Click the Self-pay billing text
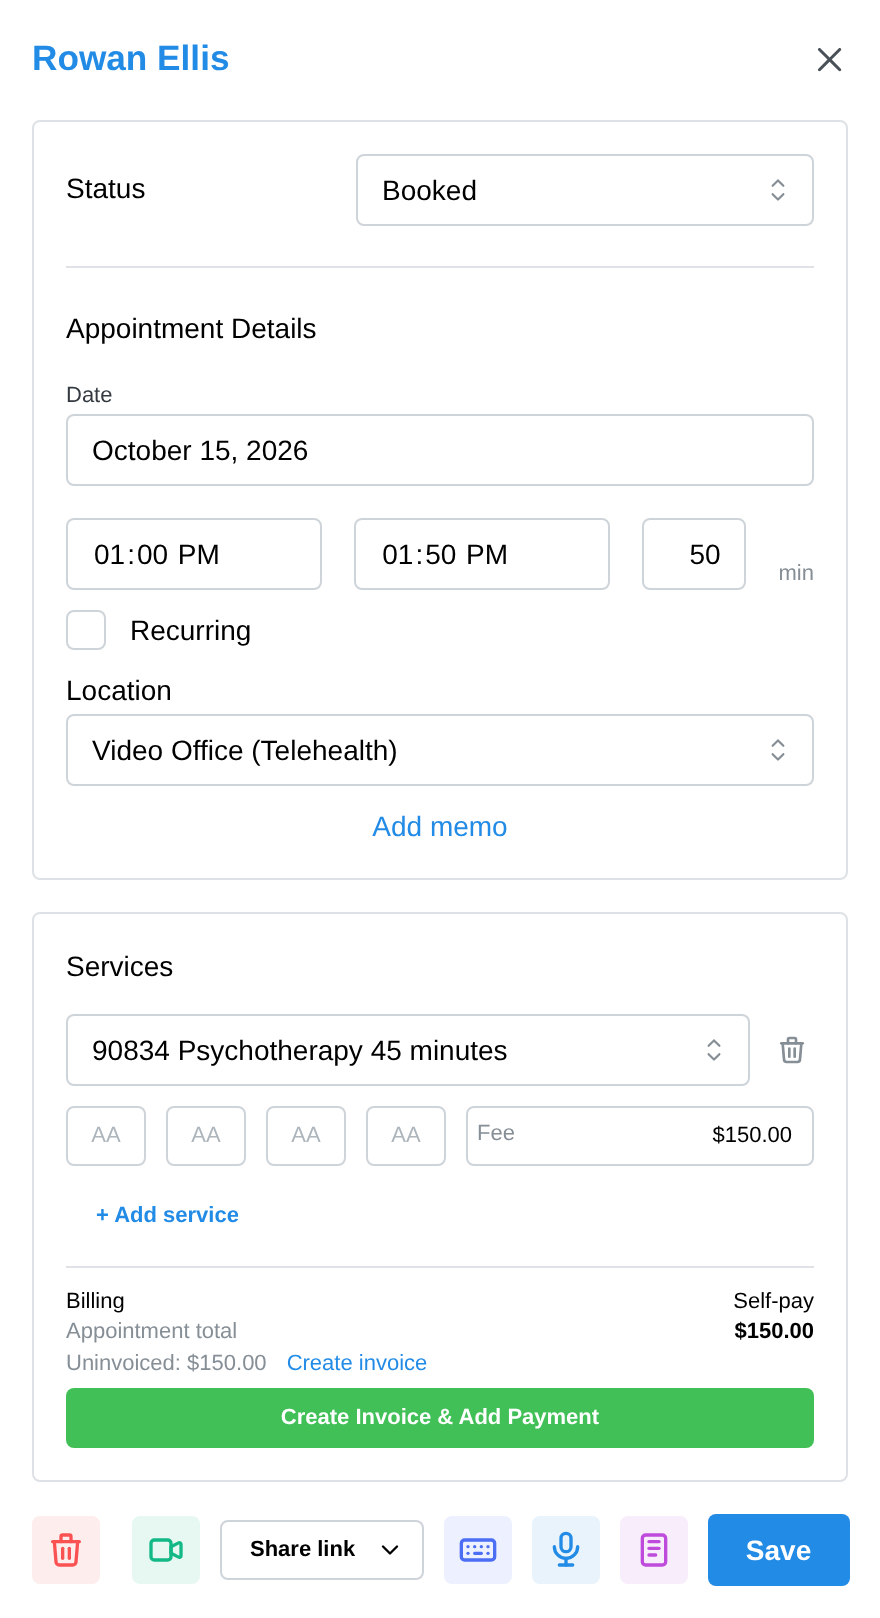This screenshot has width=880, height=1618. point(773,1301)
